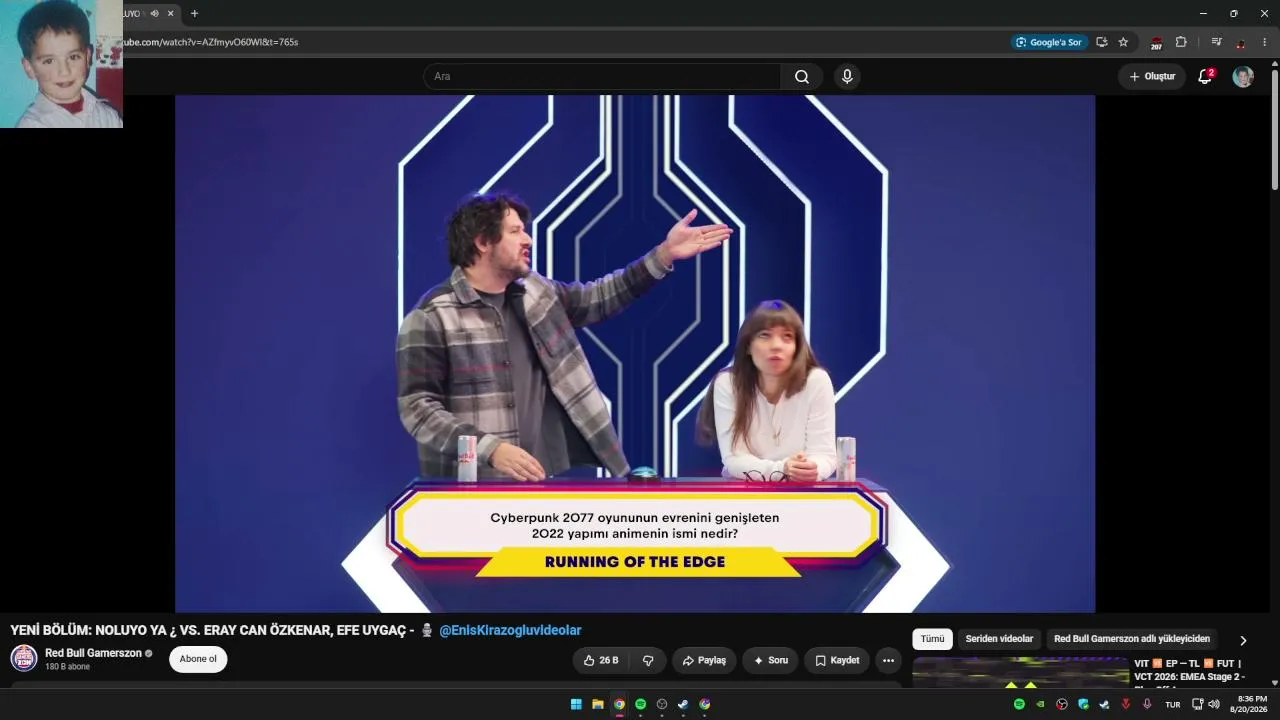This screenshot has height=720, width=1280.
Task: Open the Red Bull Gamerszon channel name
Action: click(x=93, y=653)
